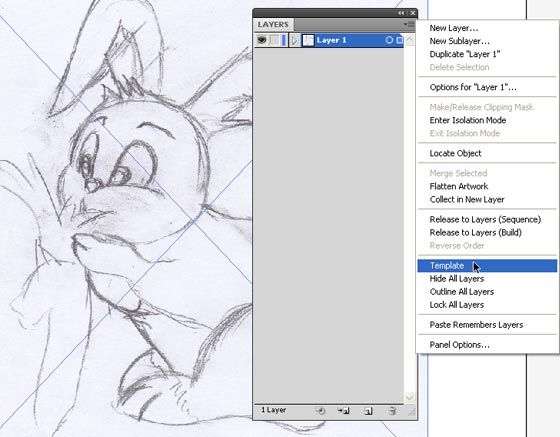Screen dimensions: 560x437
Task: Click Layer 1 target circle icon
Action: click(x=389, y=40)
